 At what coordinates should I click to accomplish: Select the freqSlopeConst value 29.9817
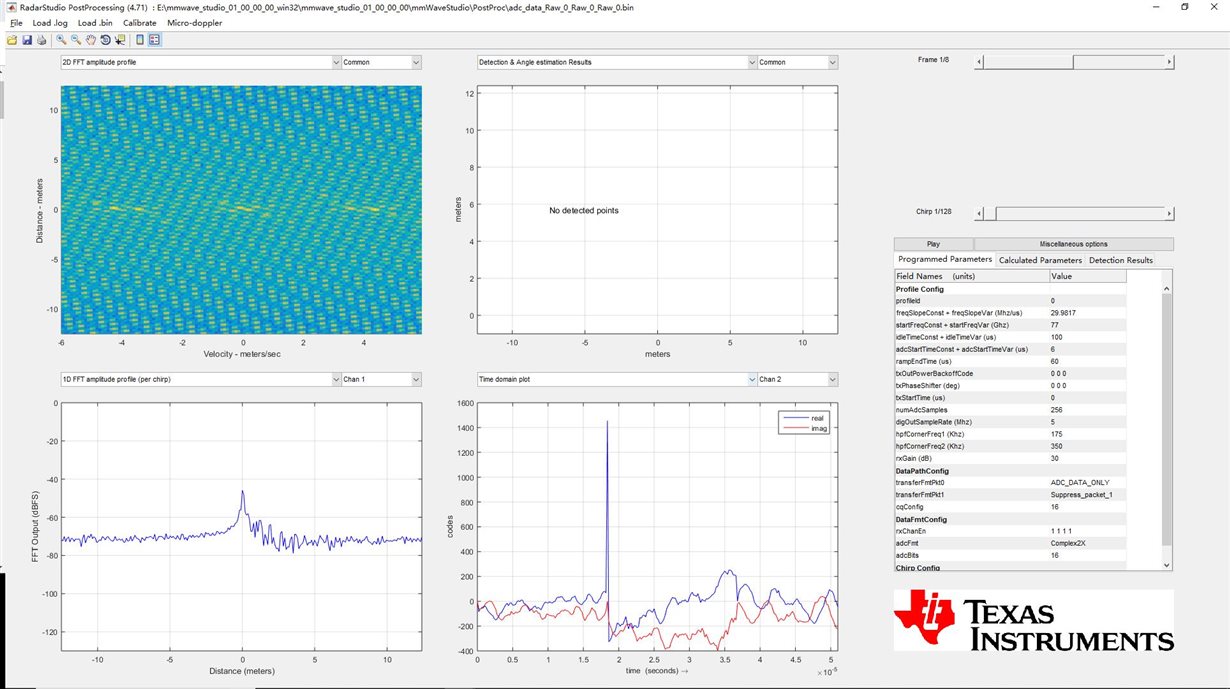click(x=1088, y=313)
